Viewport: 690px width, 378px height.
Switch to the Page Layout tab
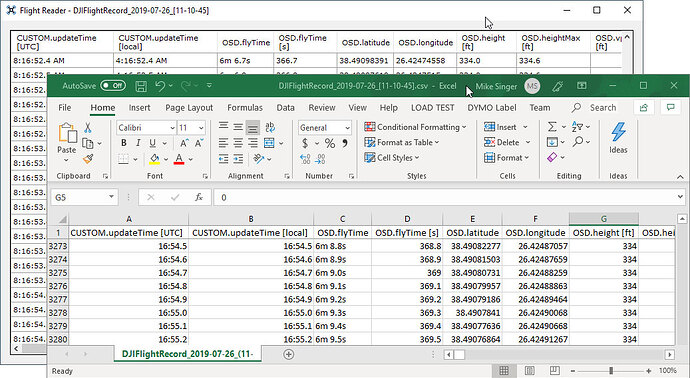click(189, 107)
